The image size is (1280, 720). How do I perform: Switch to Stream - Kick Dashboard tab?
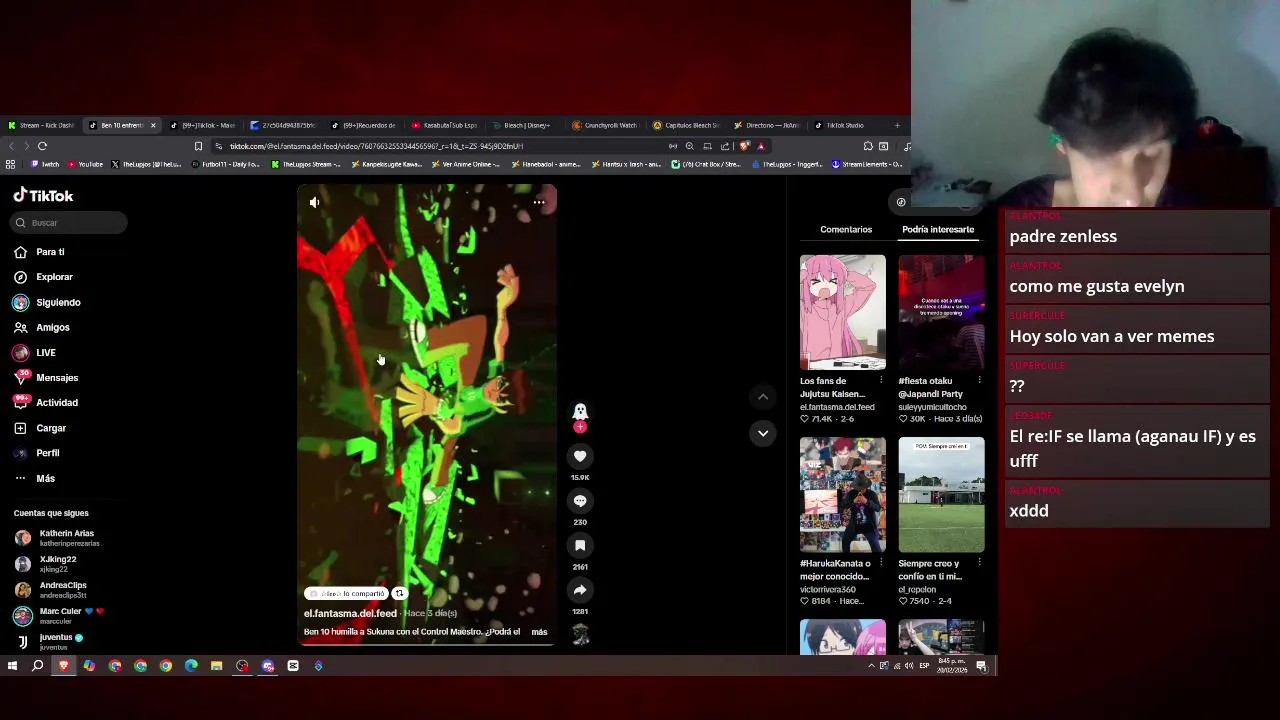41,125
